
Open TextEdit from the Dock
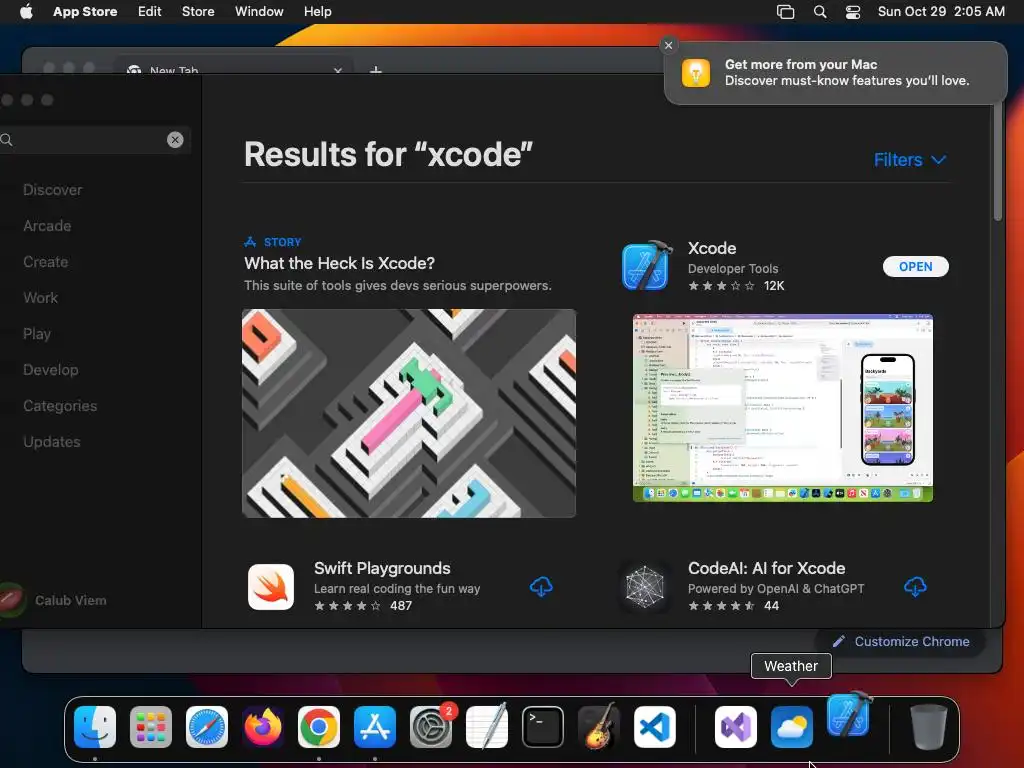487,726
